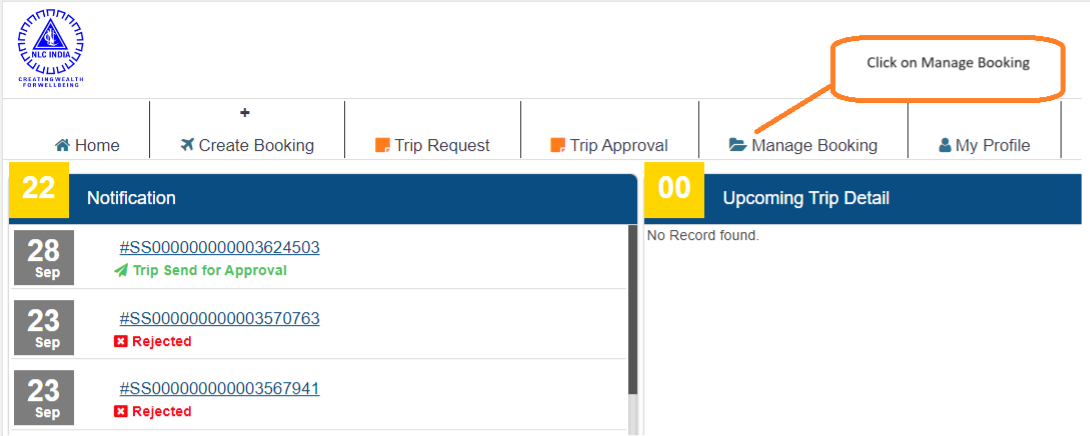Click the green paper plane approval icon
The width and height of the screenshot is (1090, 436).
(x=121, y=271)
